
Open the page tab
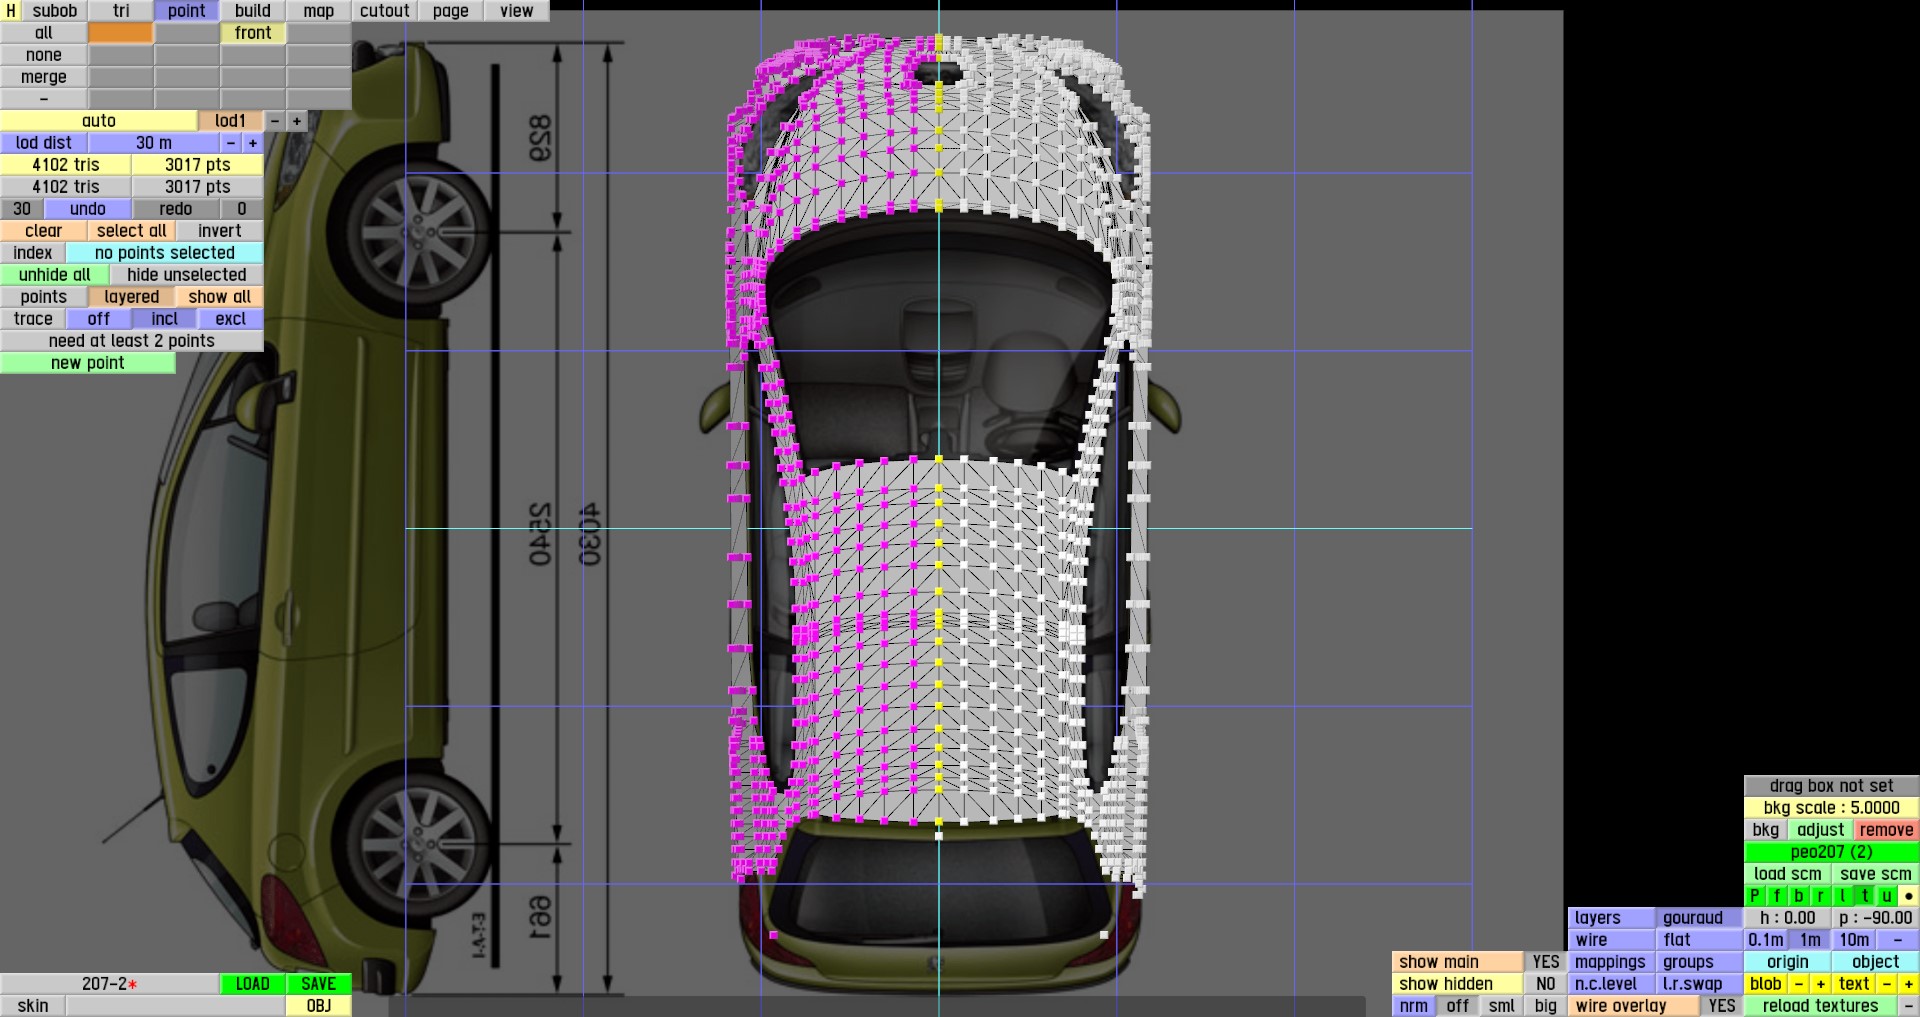point(451,11)
